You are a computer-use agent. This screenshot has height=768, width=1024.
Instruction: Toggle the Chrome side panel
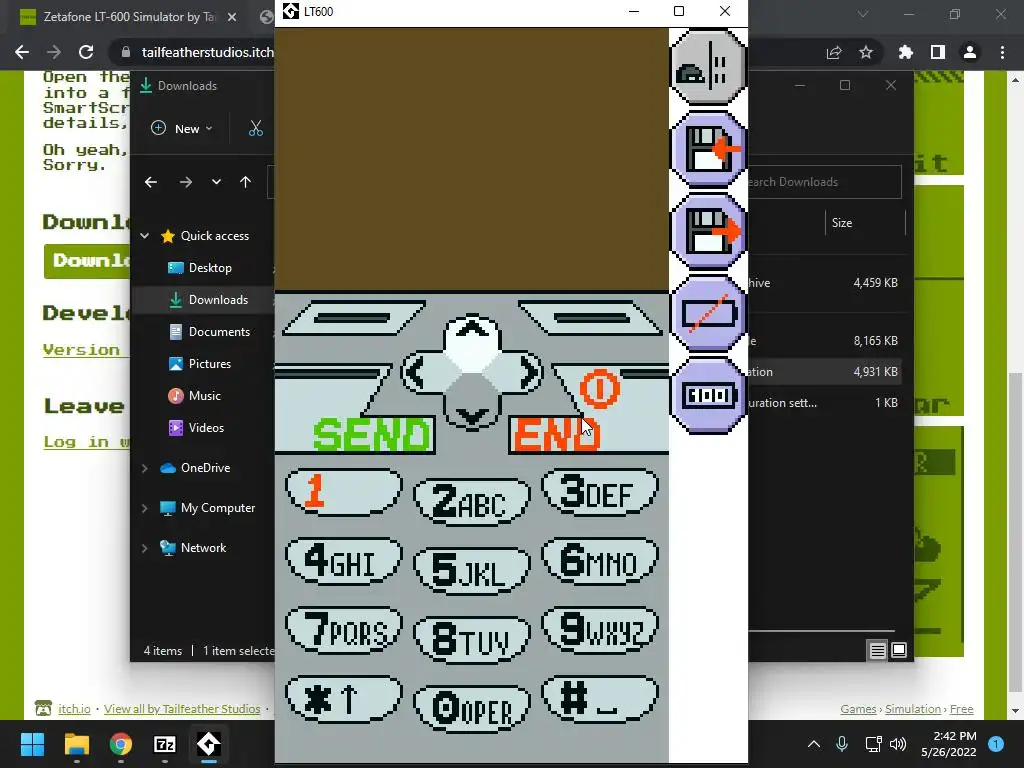[938, 52]
